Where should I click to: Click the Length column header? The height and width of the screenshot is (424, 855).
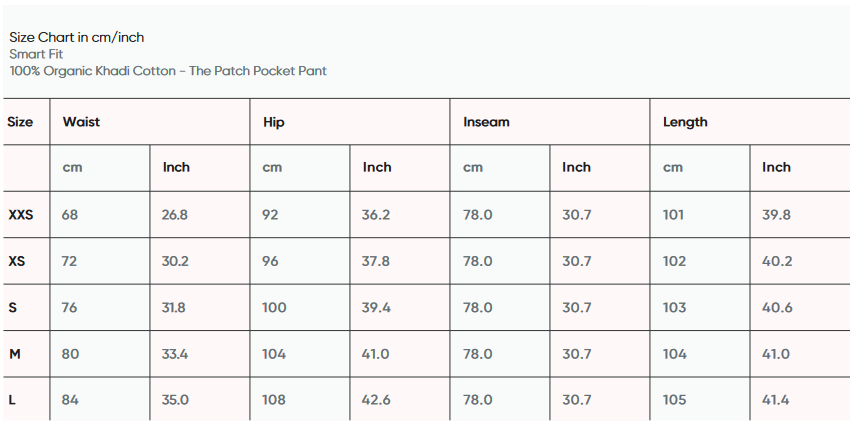point(685,122)
